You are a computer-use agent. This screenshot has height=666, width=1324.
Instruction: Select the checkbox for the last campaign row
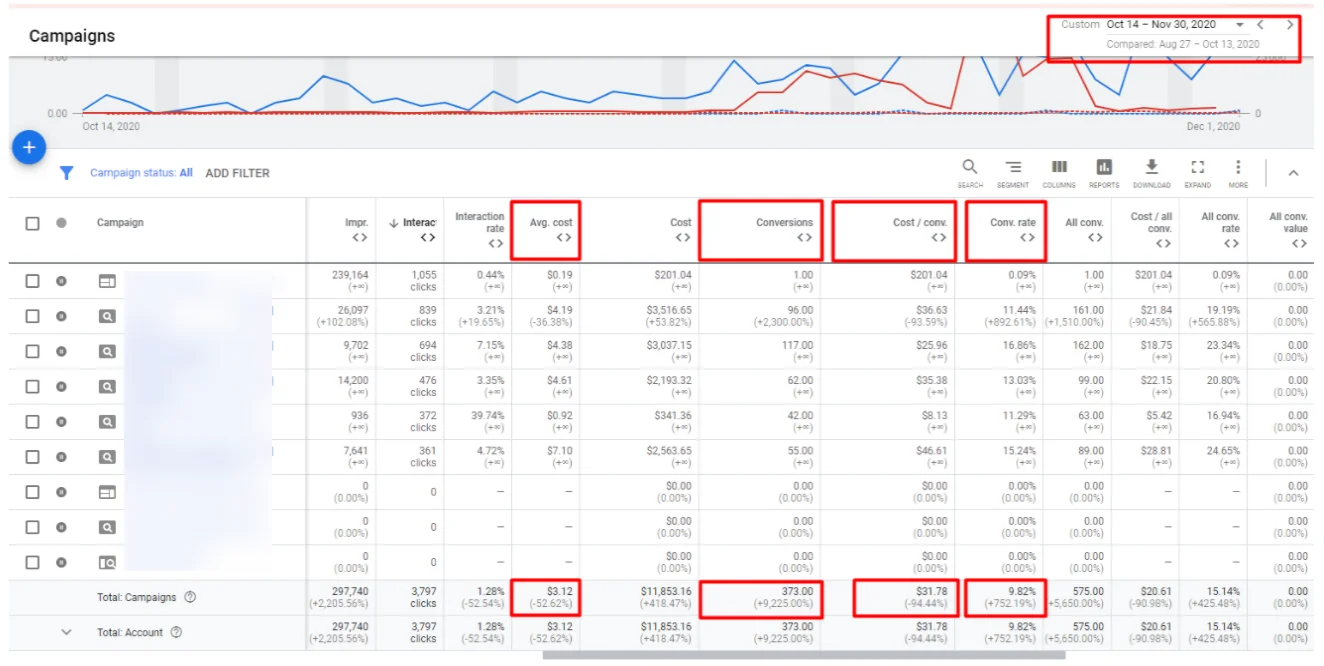tap(33, 562)
